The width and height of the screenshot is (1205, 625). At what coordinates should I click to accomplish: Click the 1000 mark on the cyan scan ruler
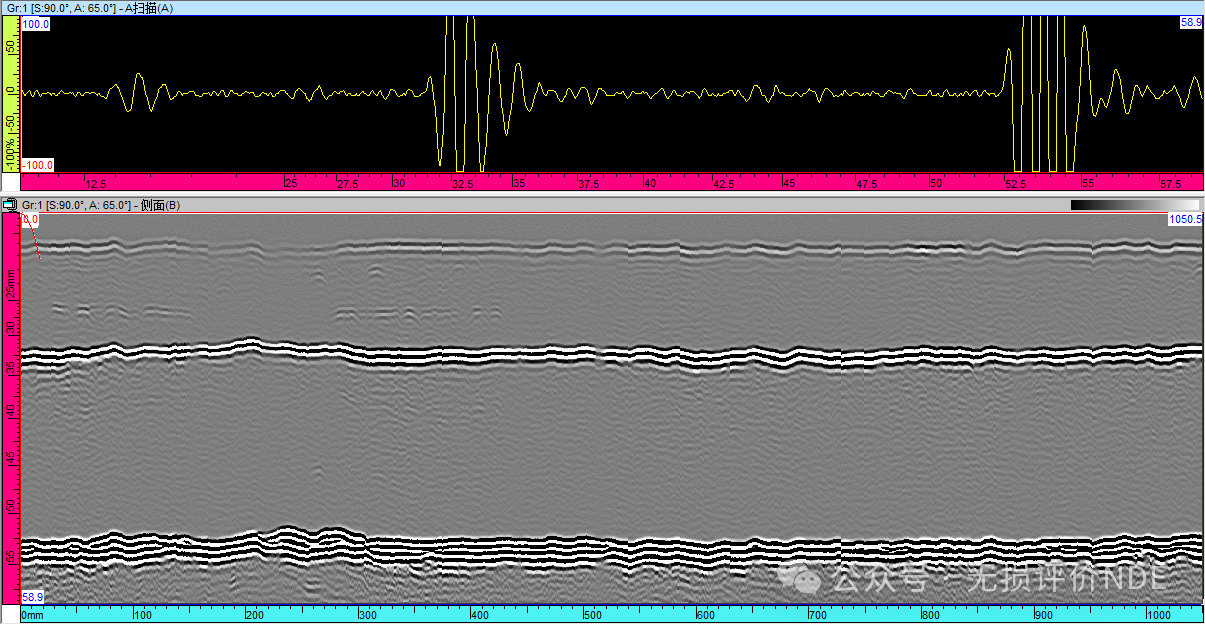1160,615
